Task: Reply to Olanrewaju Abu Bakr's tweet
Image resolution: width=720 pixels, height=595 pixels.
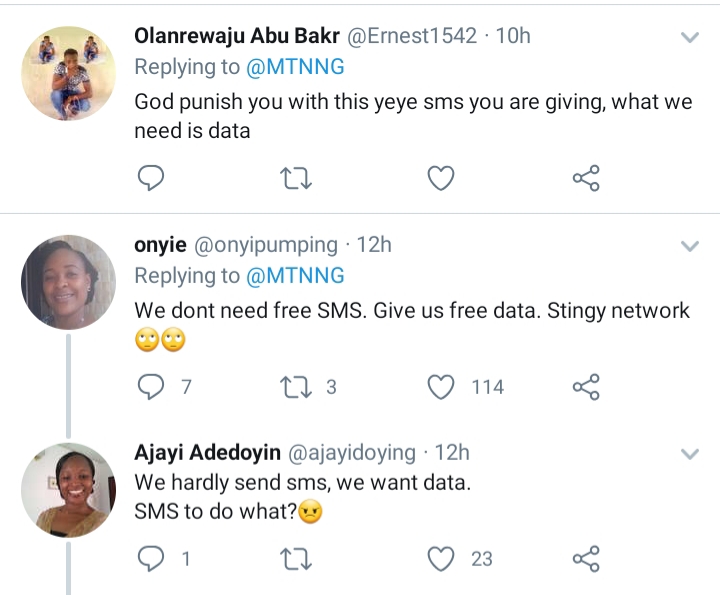Action: [x=149, y=178]
